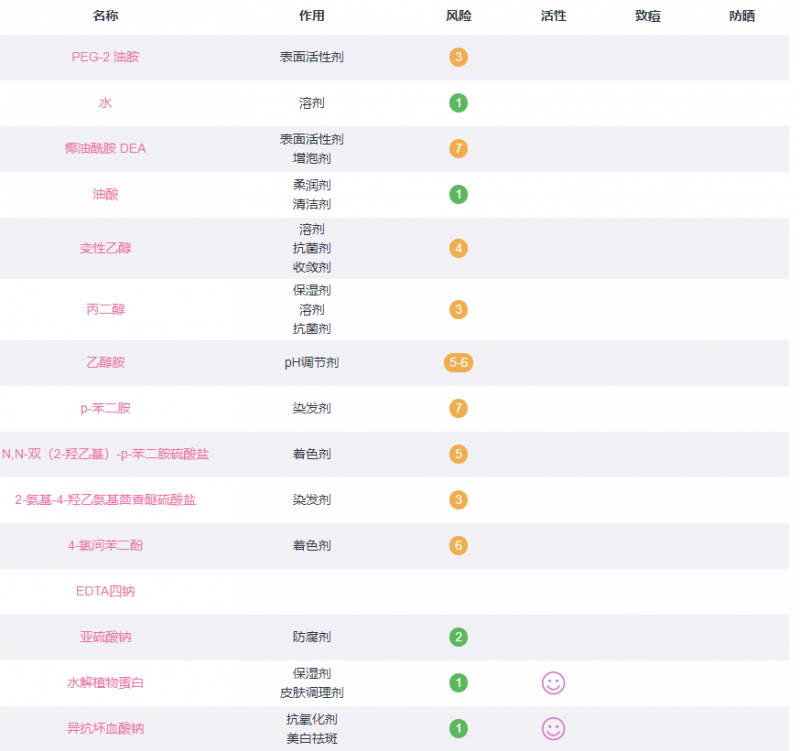The width and height of the screenshot is (800, 751).
Task: Open the 油酸 ingredient link
Action: click(x=105, y=194)
